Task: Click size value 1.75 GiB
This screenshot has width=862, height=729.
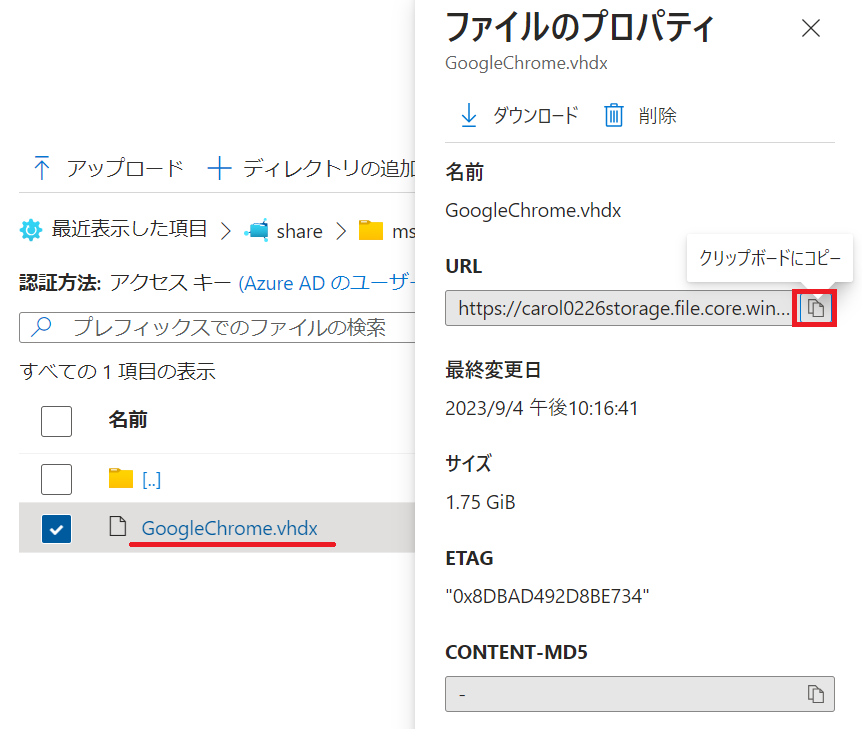Action: [x=480, y=502]
